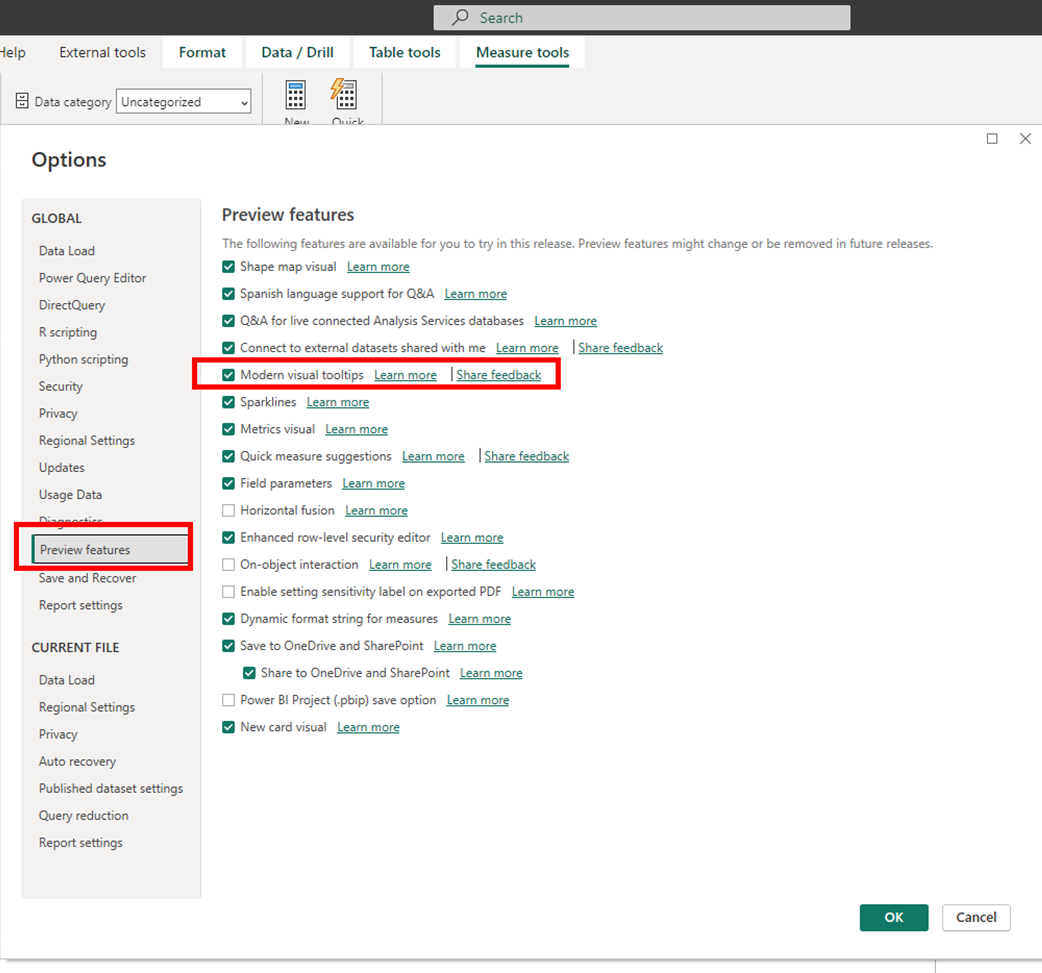Uncheck Share to OneDrive and SharePoint
Screen dimensions: 1042x973
click(249, 673)
